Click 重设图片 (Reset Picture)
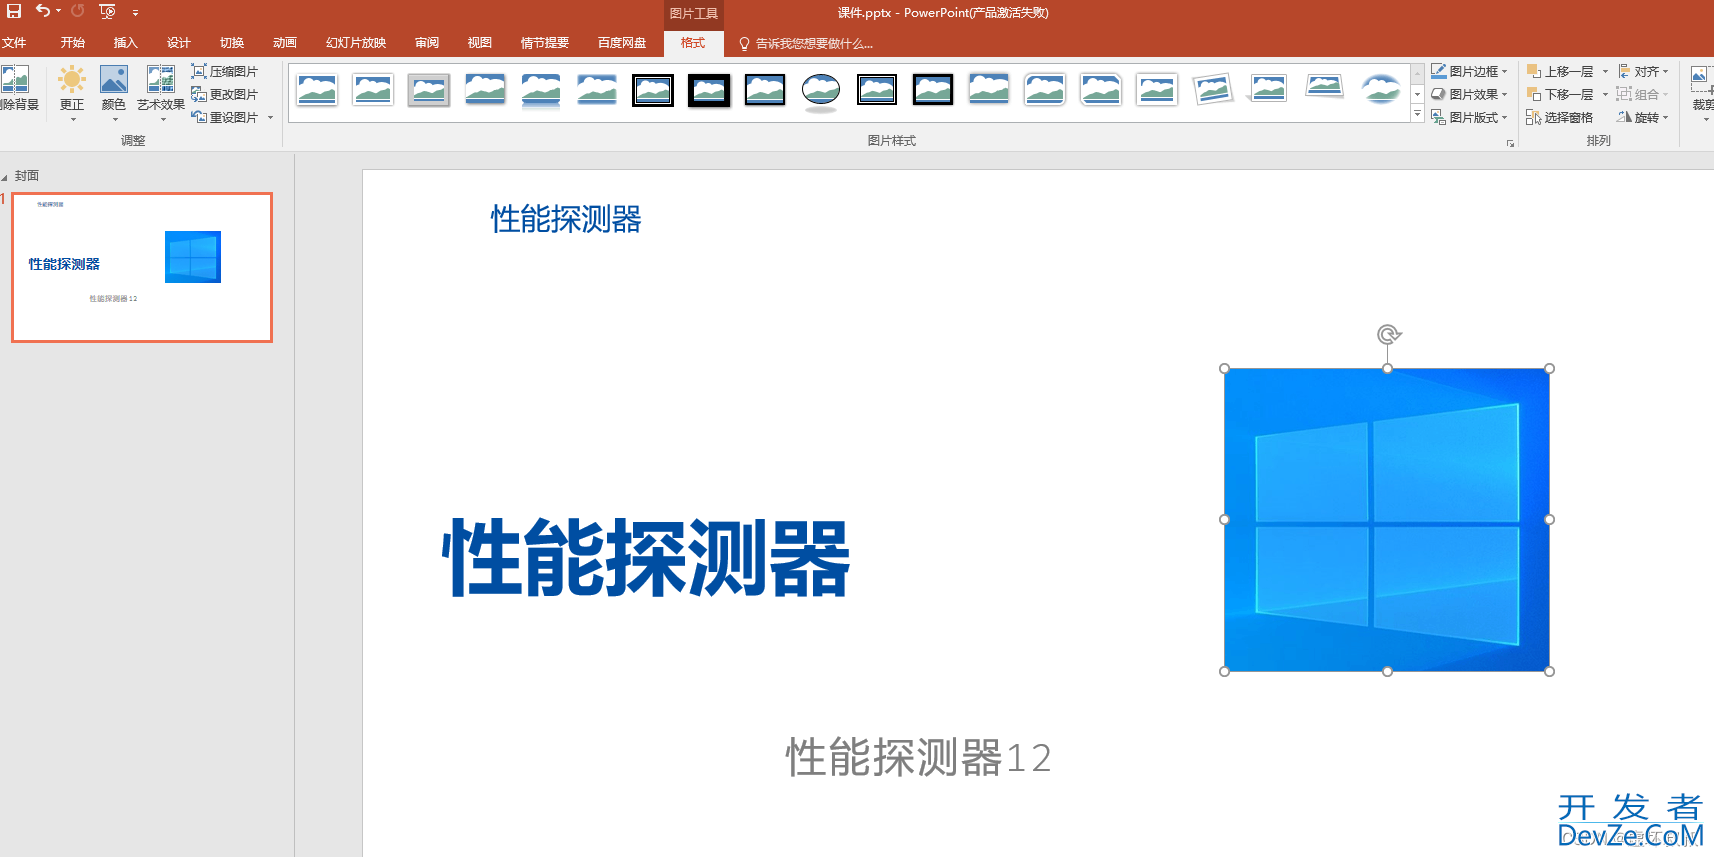The height and width of the screenshot is (857, 1714). tap(225, 117)
